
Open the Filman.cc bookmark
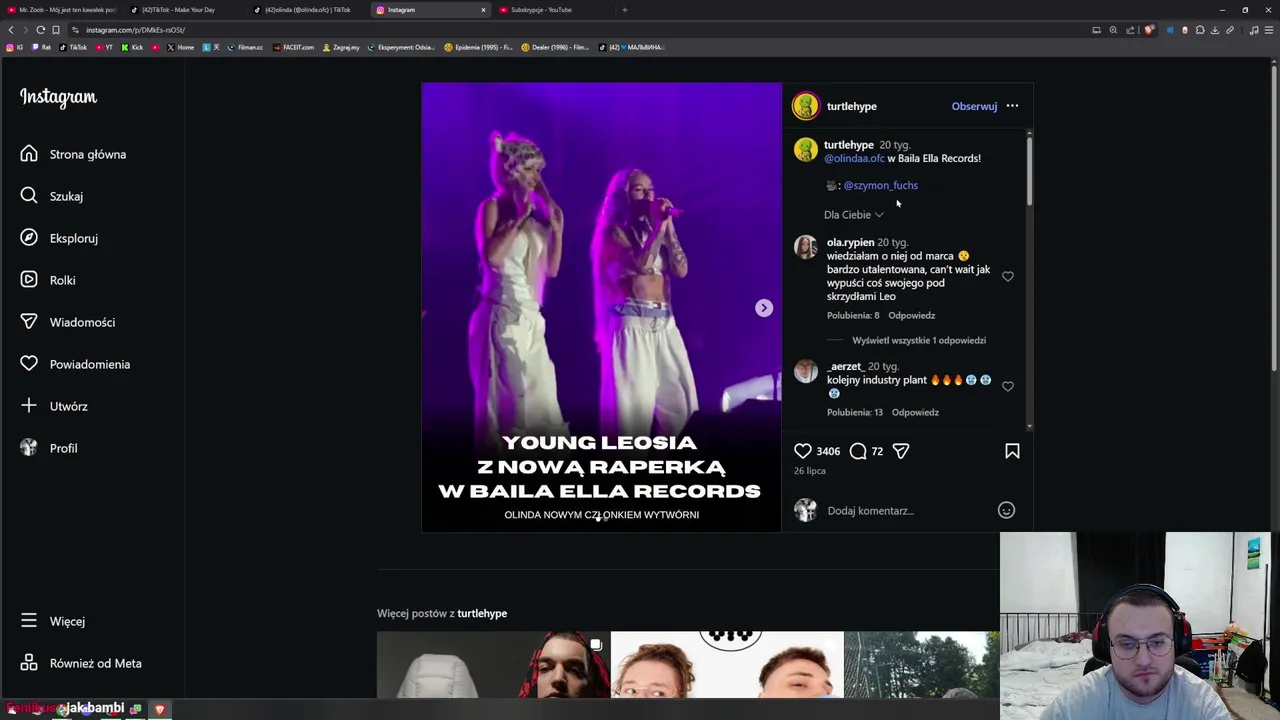[245, 47]
